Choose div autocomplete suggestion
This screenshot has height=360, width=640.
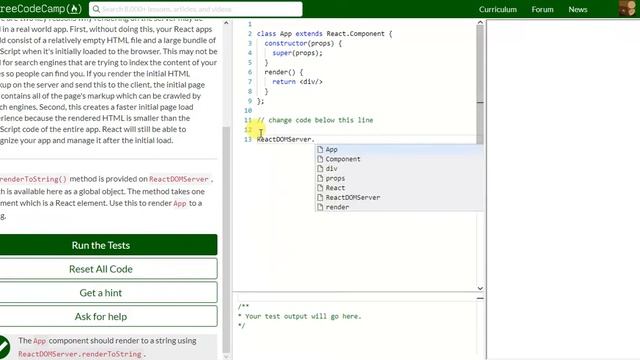coord(399,169)
